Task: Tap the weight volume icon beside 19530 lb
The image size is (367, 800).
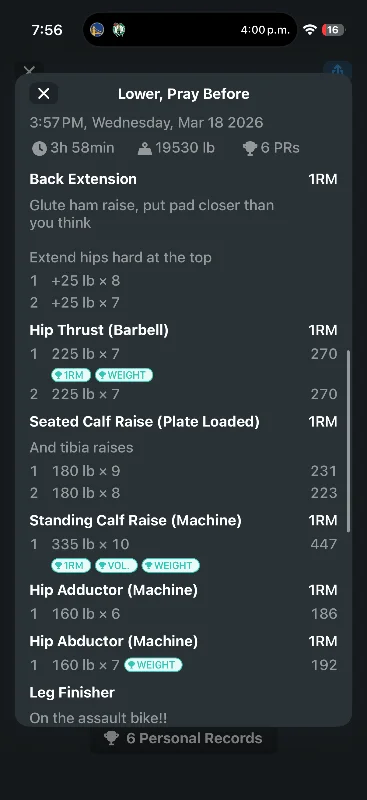Action: tap(145, 148)
